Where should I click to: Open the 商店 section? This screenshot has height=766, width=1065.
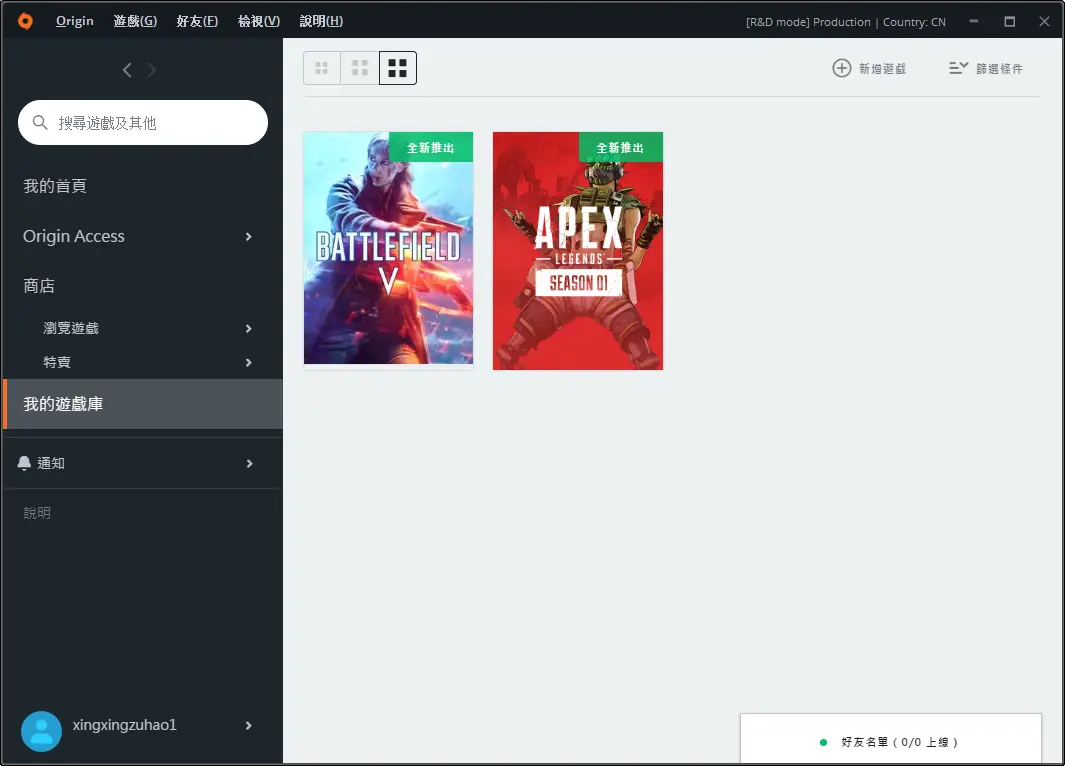[39, 286]
